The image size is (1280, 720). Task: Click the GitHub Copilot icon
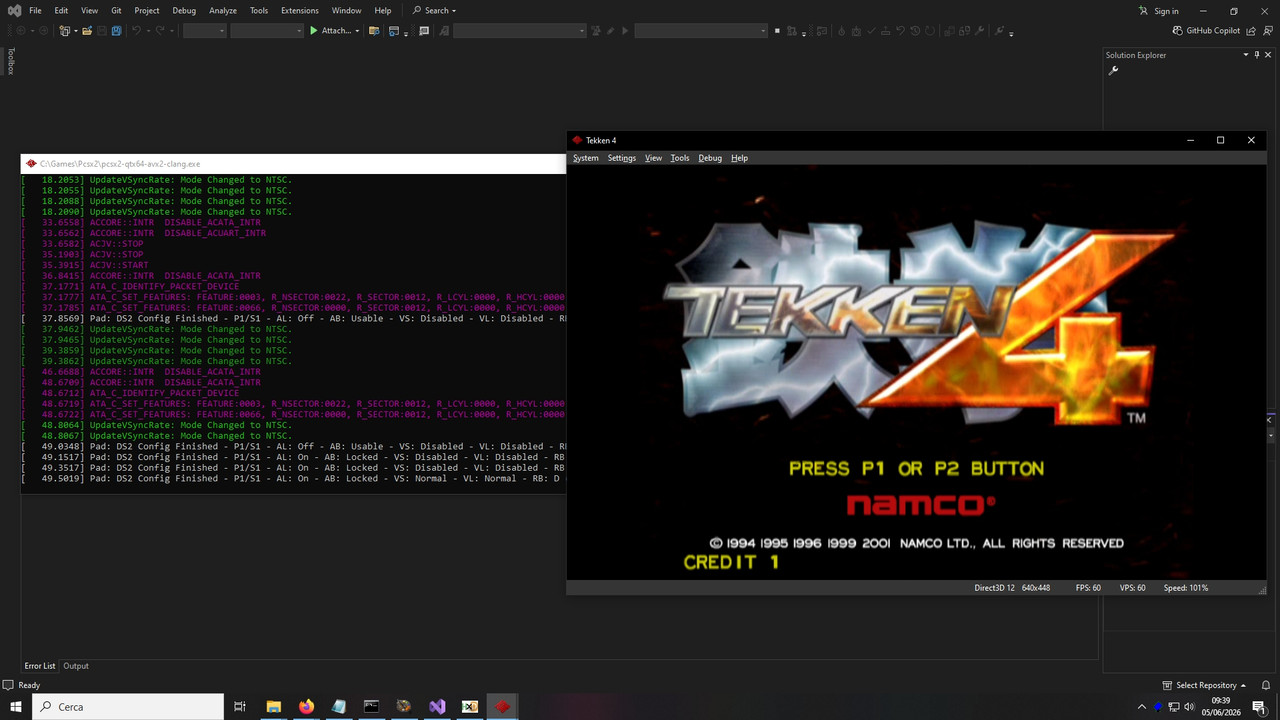[1178, 31]
